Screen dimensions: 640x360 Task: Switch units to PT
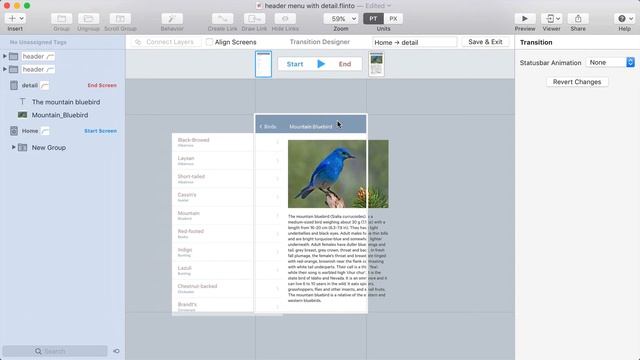pos(373,19)
